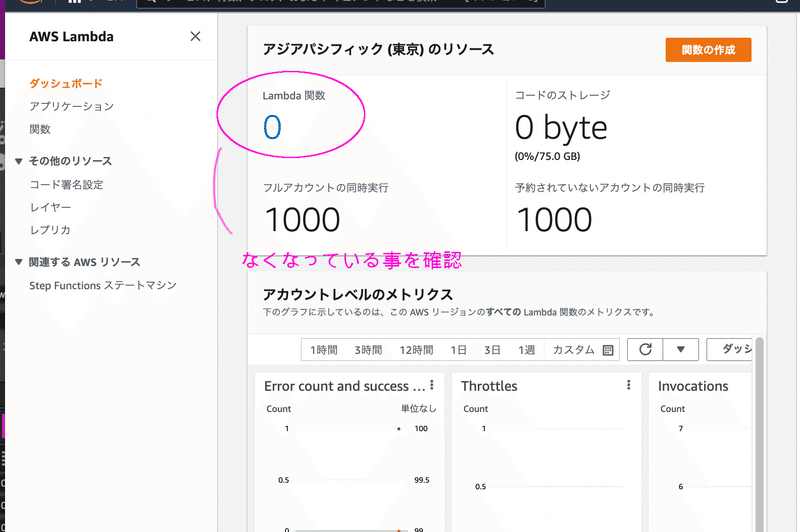Open the カスタム time range picker

(x=582, y=350)
